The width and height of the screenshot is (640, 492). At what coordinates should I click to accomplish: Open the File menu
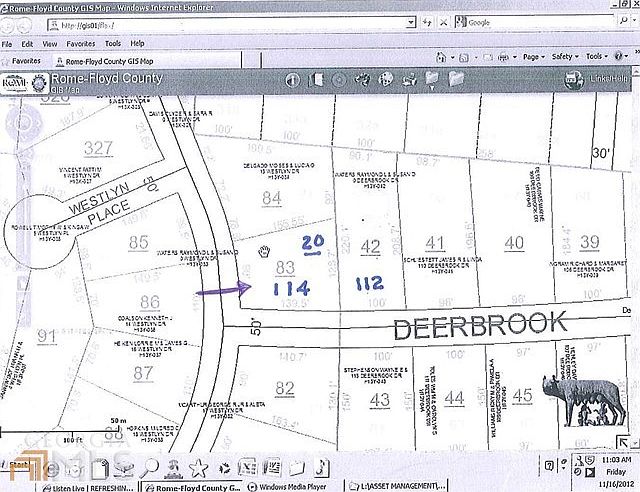coord(7,44)
